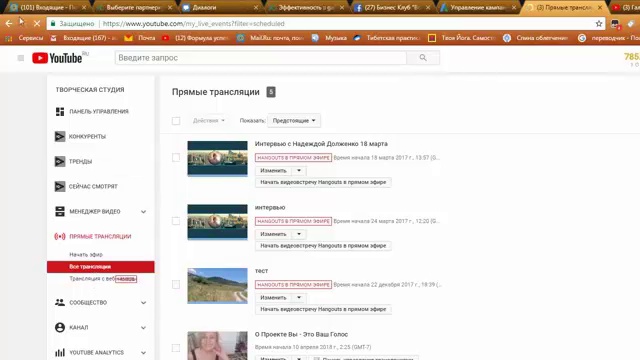Expand the Сообщество section chevron
The height and width of the screenshot is (360, 640).
(x=143, y=303)
